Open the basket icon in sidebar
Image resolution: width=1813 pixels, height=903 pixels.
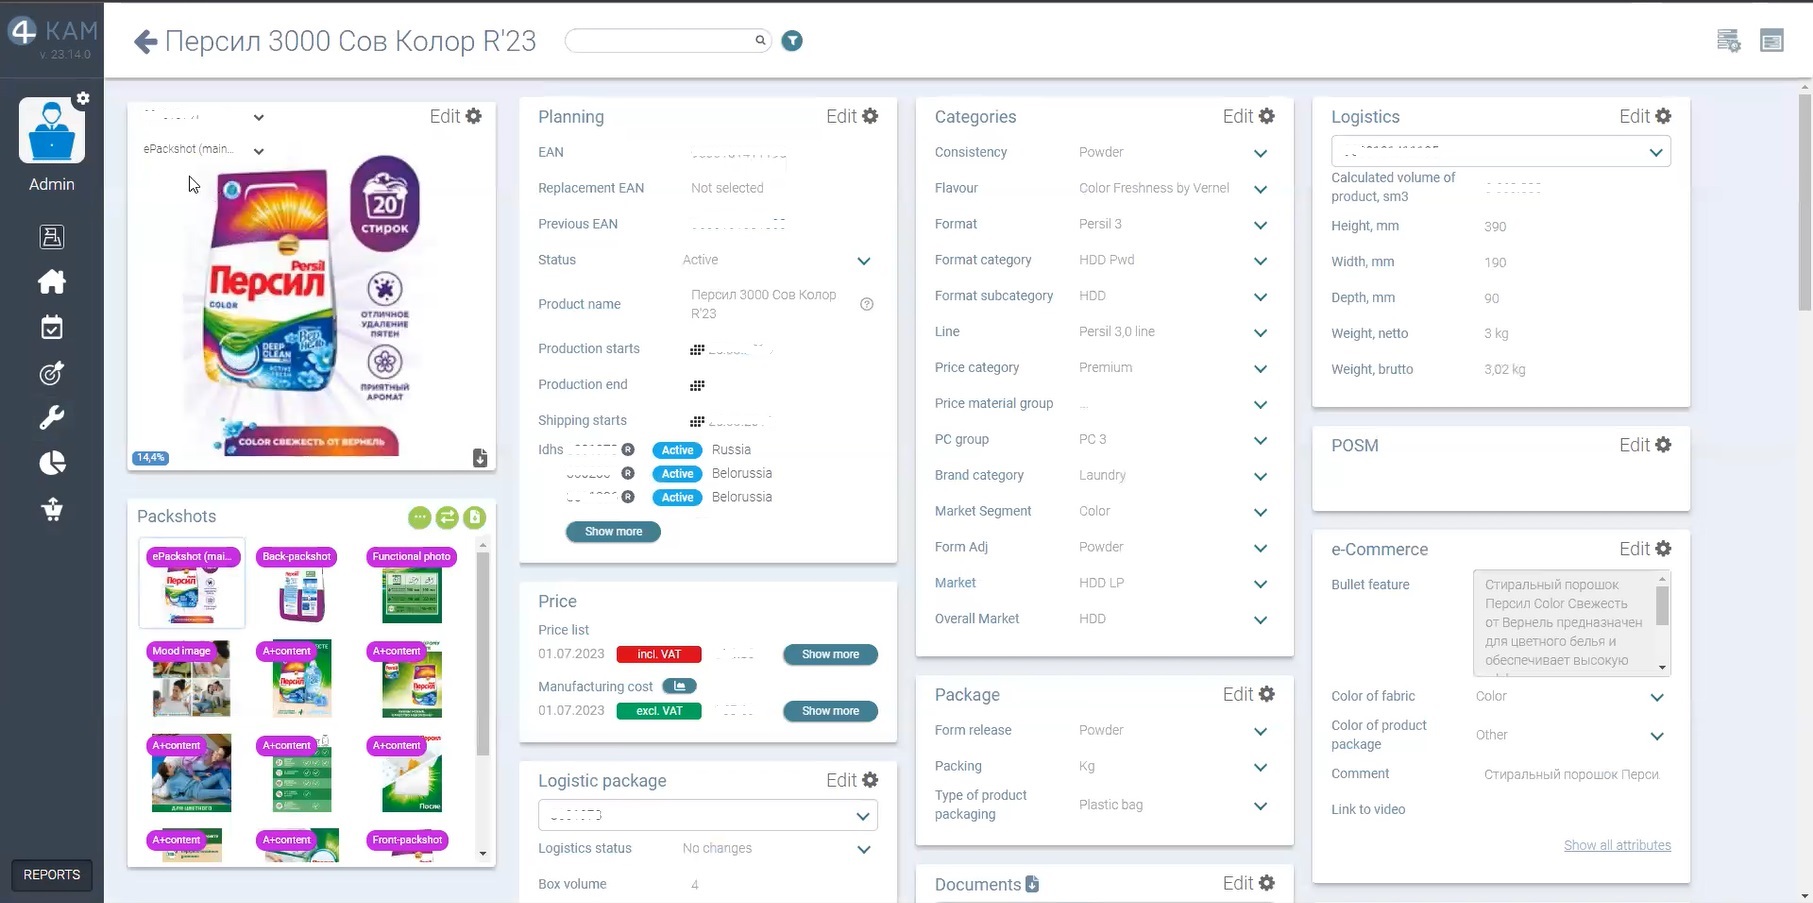52,509
